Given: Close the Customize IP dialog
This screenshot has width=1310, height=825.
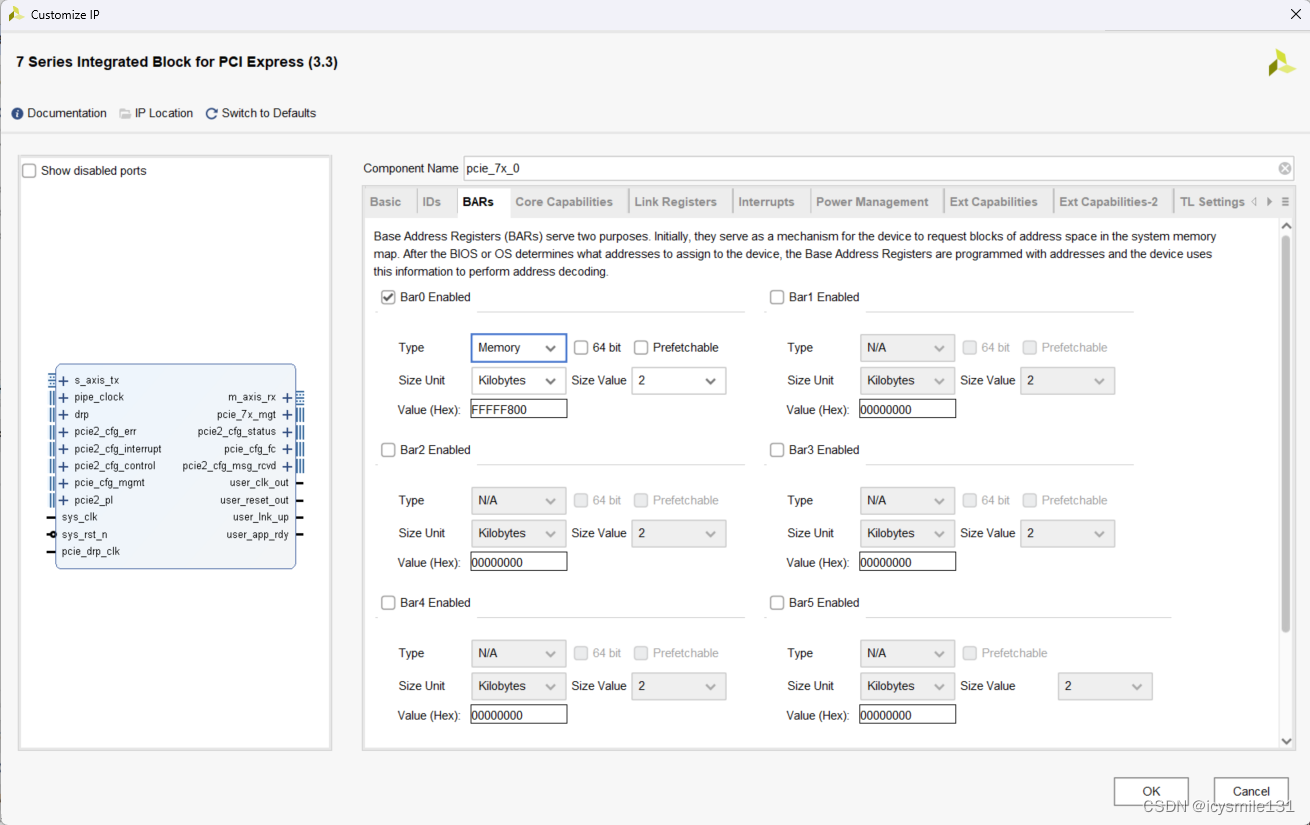Looking at the screenshot, I should point(1295,14).
